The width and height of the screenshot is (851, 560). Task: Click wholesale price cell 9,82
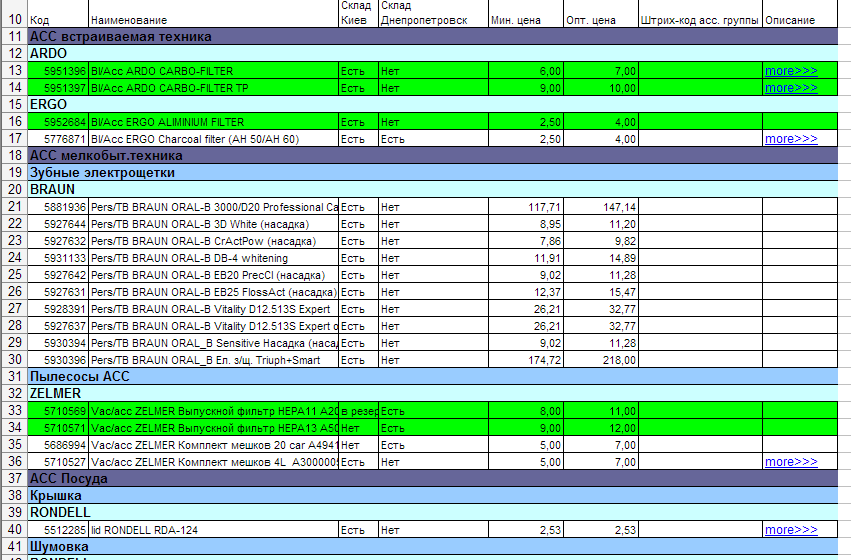(x=601, y=241)
